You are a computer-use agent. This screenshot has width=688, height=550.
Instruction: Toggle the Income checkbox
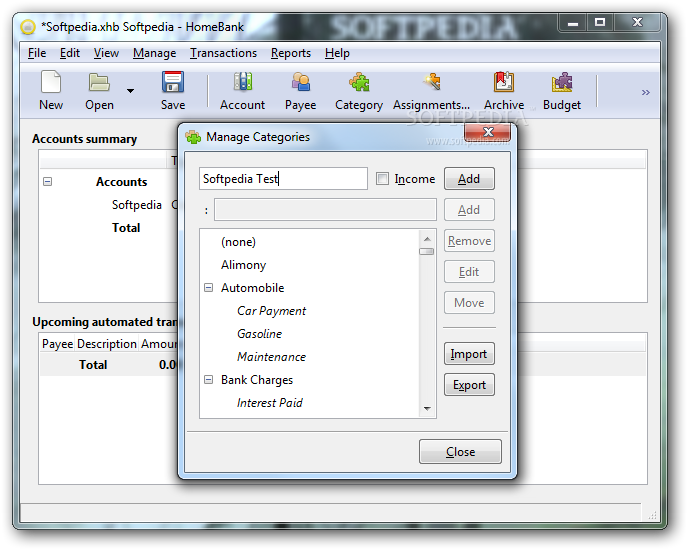coord(382,179)
